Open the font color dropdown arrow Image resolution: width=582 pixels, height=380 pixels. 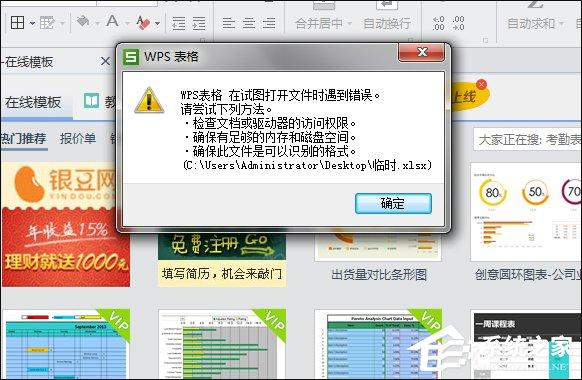tap(127, 23)
